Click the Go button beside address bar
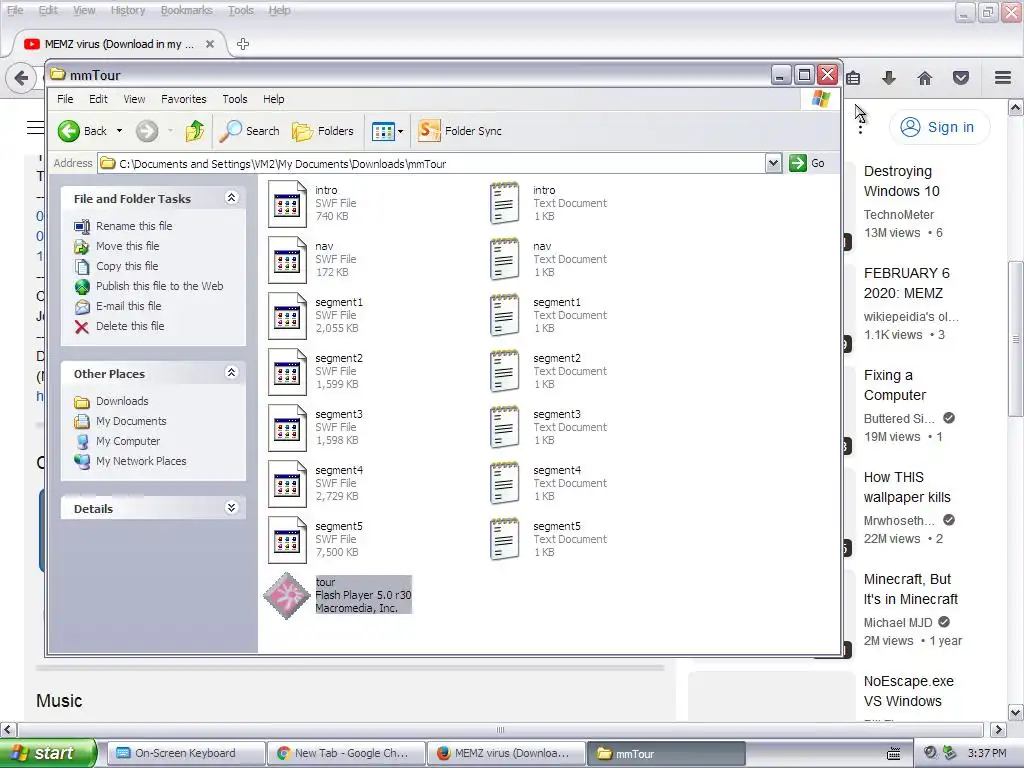The height and width of the screenshot is (768, 1024). pos(807,163)
